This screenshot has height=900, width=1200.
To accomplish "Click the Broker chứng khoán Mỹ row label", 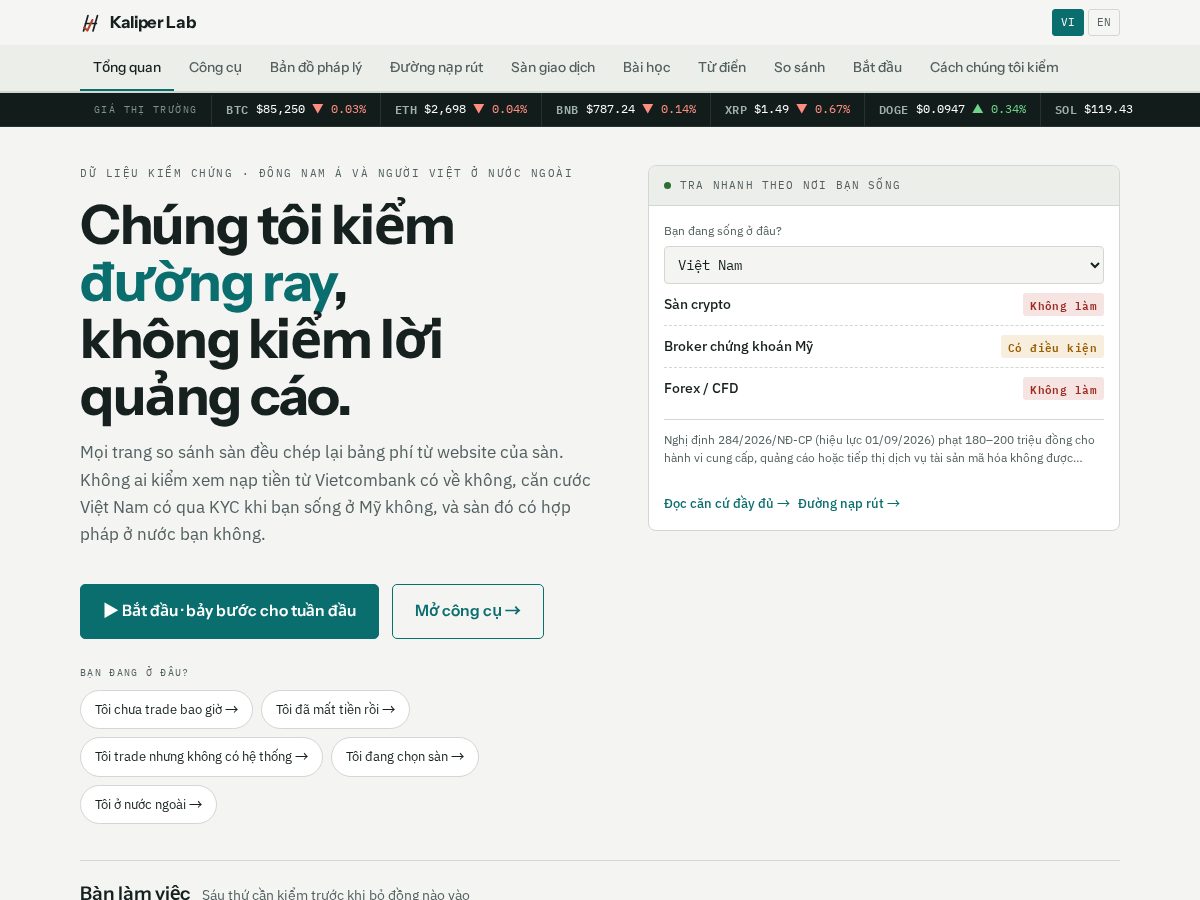I will pyautogui.click(x=738, y=346).
